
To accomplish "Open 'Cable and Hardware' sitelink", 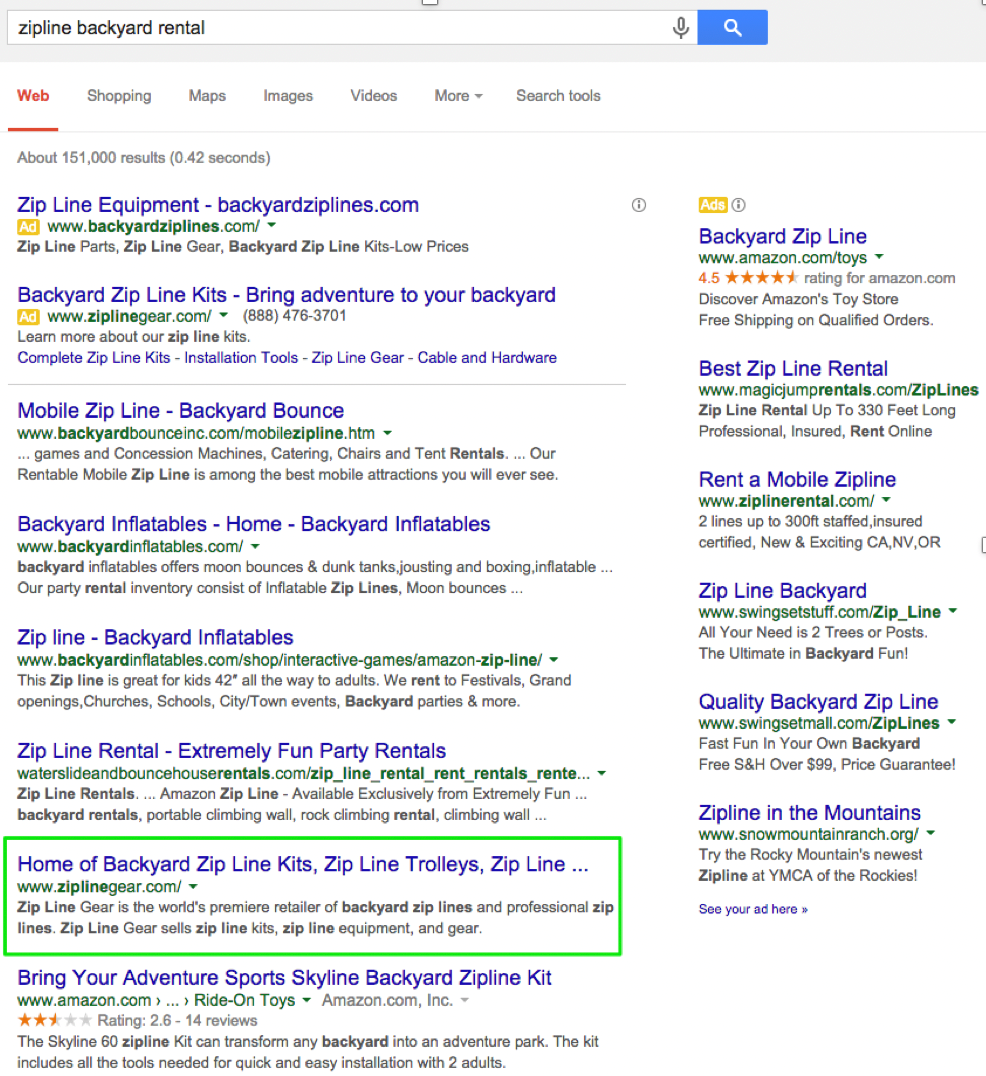I will tap(487, 358).
